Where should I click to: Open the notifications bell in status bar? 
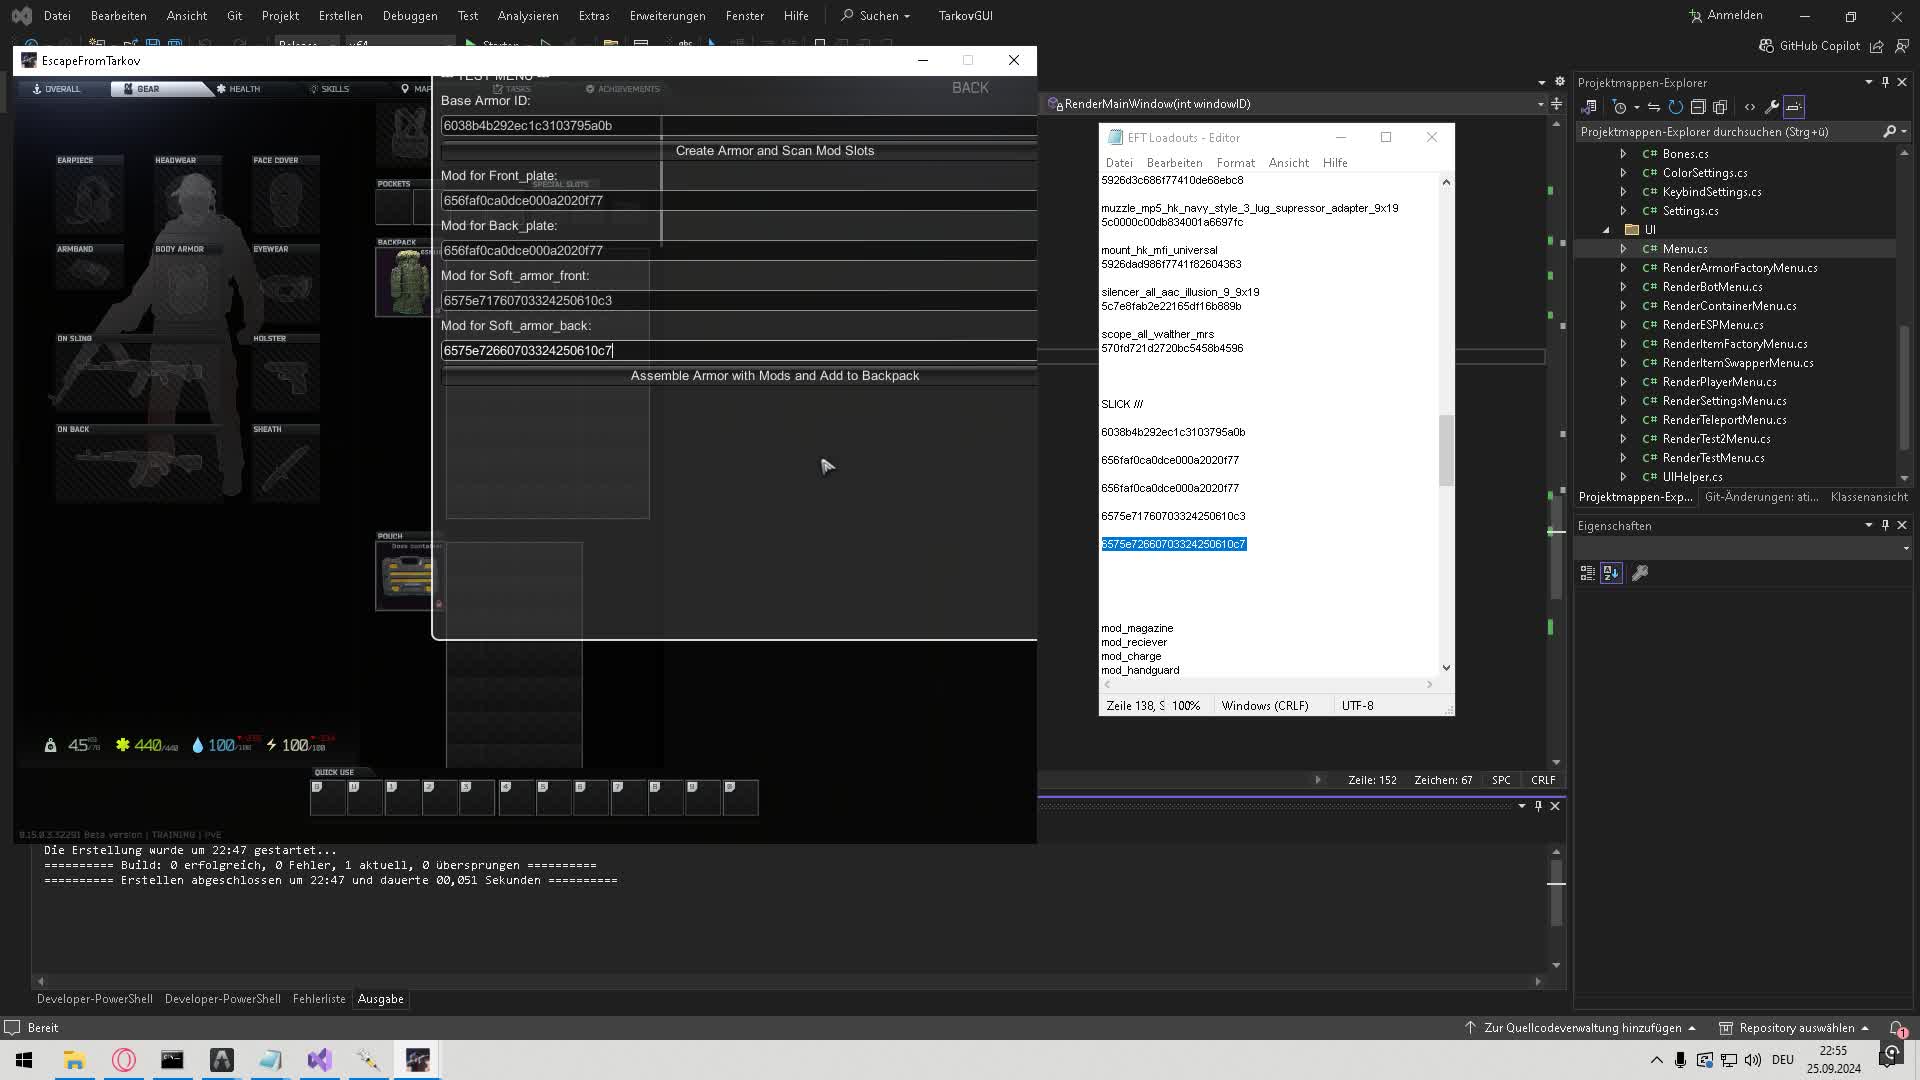1896,1028
